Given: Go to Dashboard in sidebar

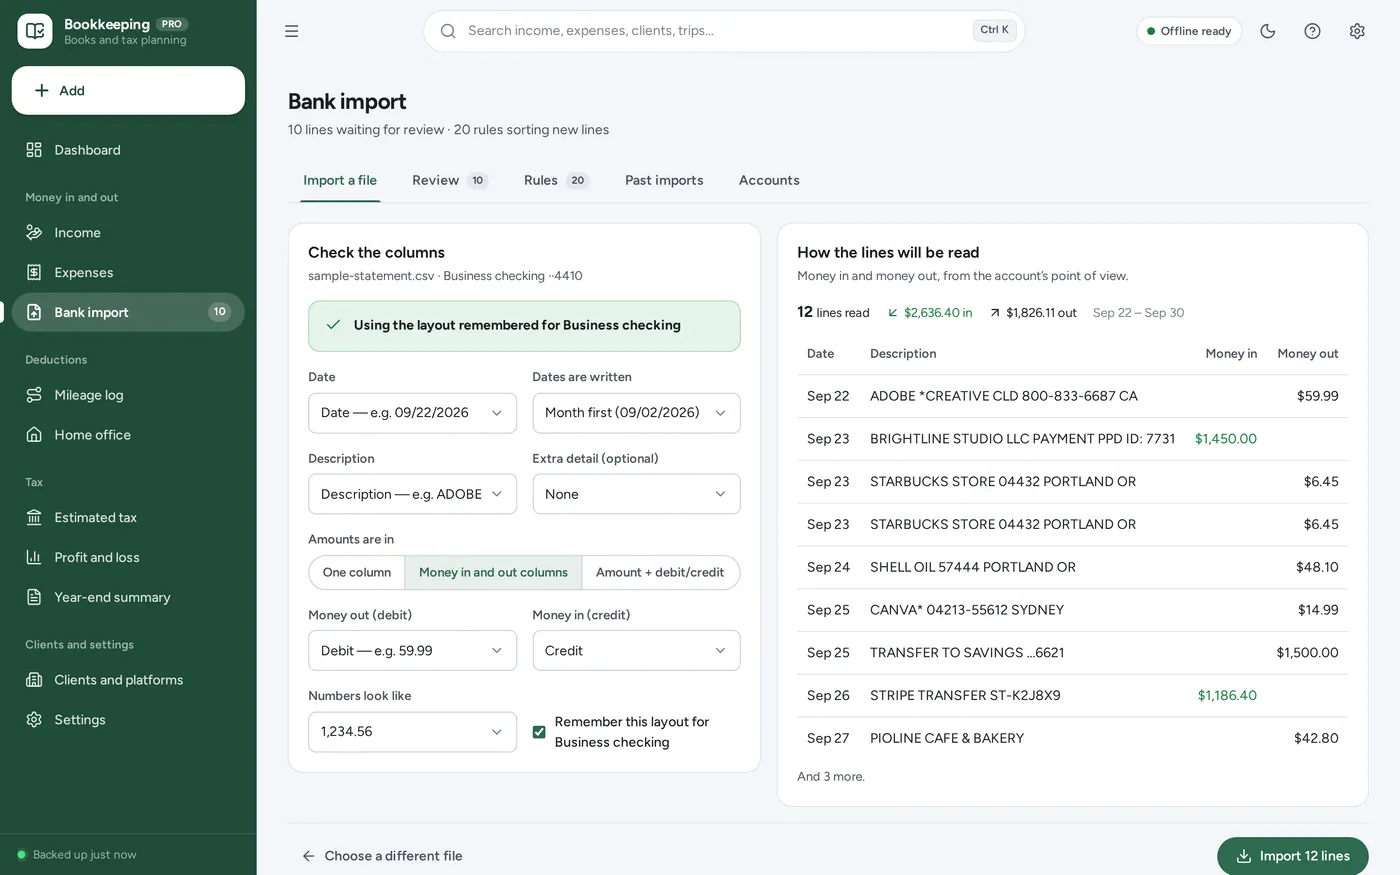Looking at the screenshot, I should click(x=128, y=150).
